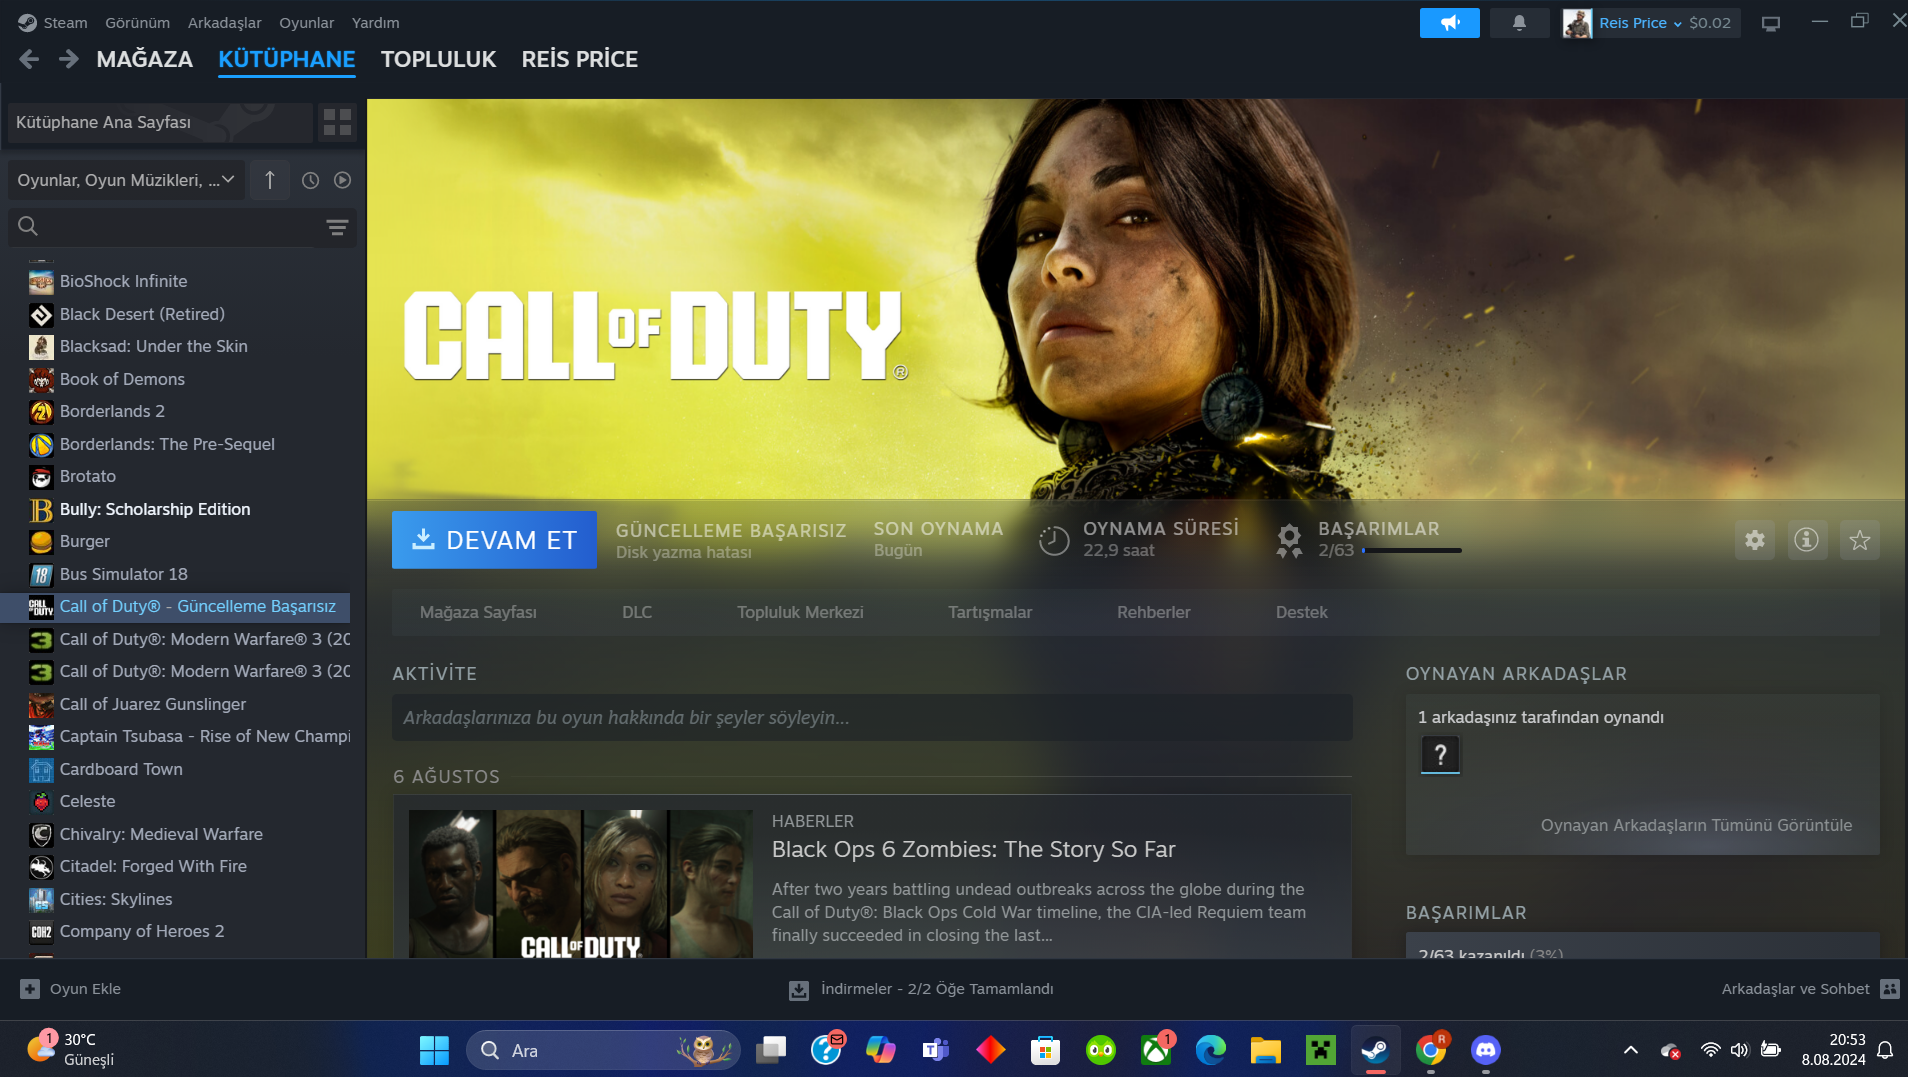Open the Mağaza Sayfası link
This screenshot has width=1908, height=1077.
[x=478, y=612]
